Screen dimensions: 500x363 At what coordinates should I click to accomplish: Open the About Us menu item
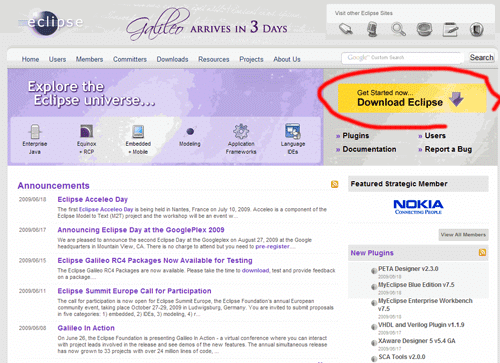coord(287,59)
